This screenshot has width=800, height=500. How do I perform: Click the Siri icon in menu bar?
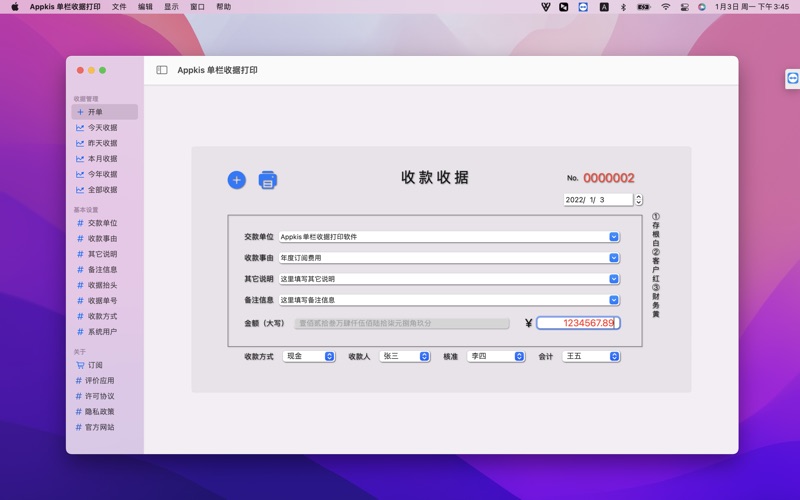tap(702, 7)
